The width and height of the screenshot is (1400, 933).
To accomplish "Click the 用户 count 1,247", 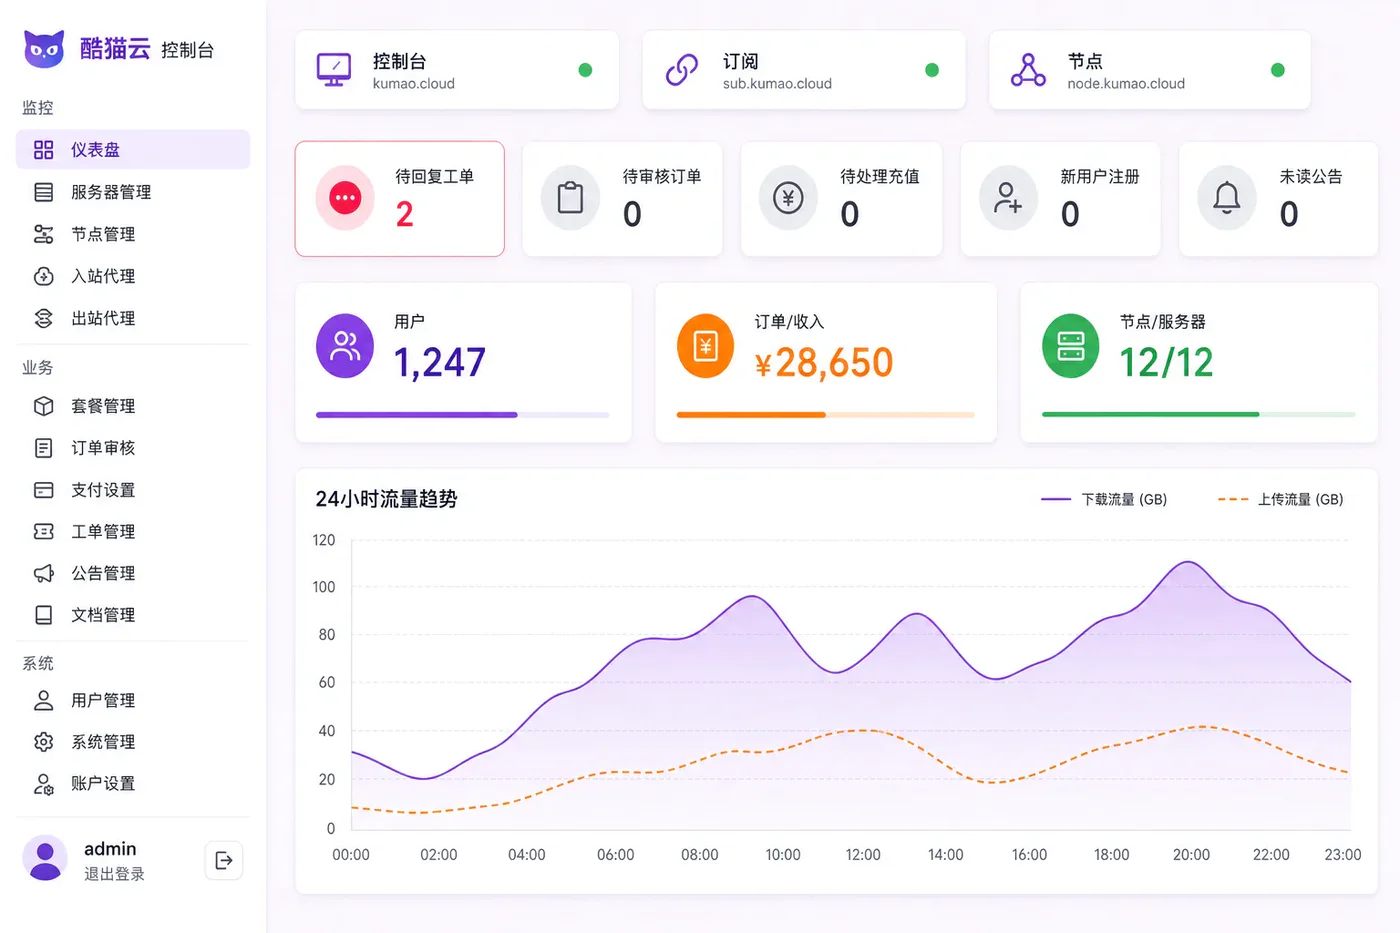I will tap(440, 362).
